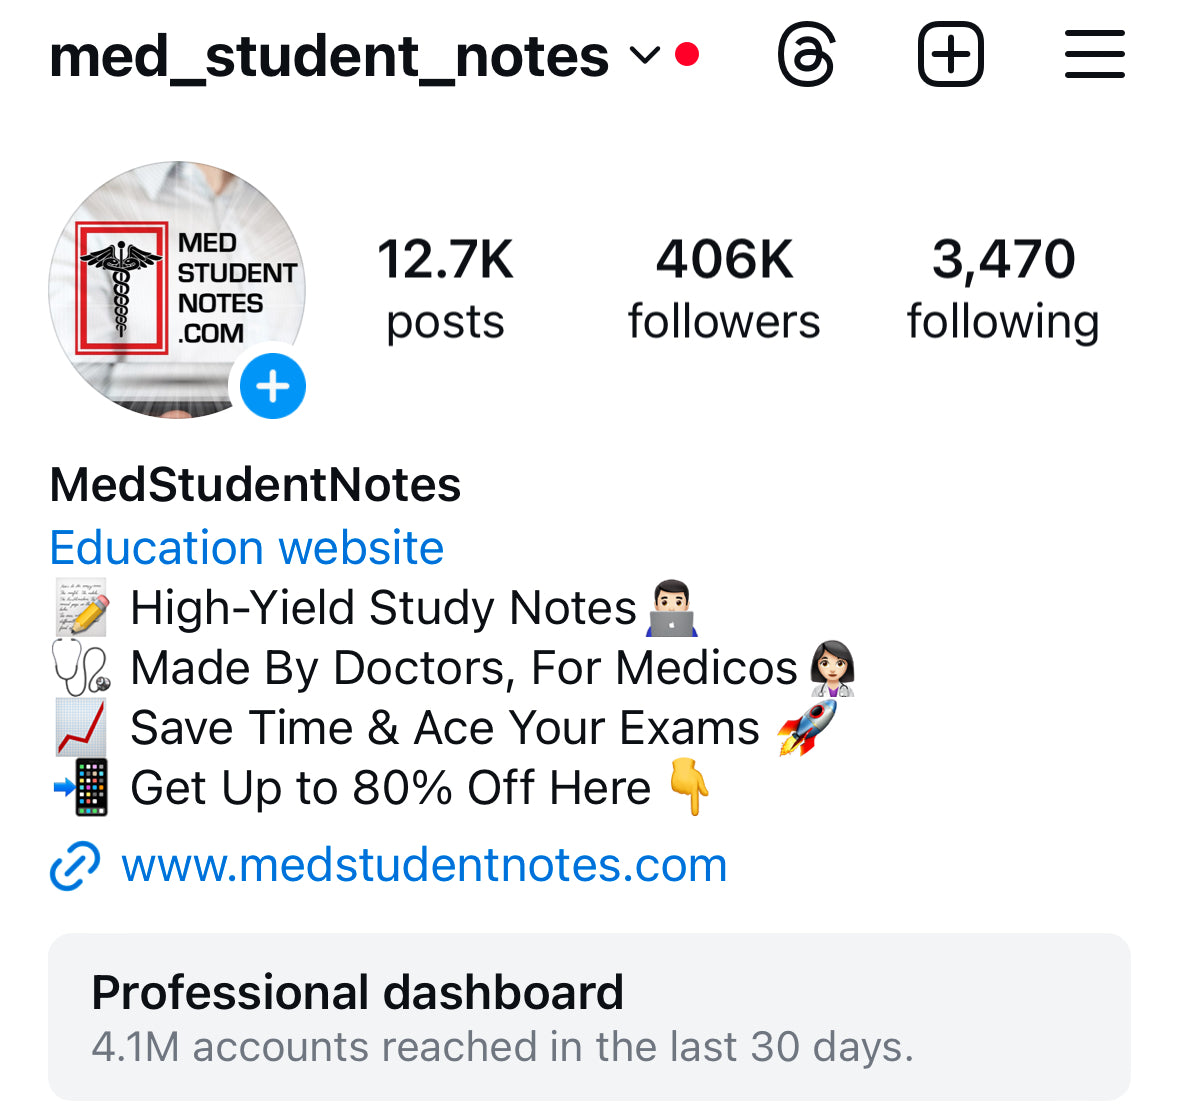
Task: Tap the blue add story plus badge
Action: [x=272, y=386]
